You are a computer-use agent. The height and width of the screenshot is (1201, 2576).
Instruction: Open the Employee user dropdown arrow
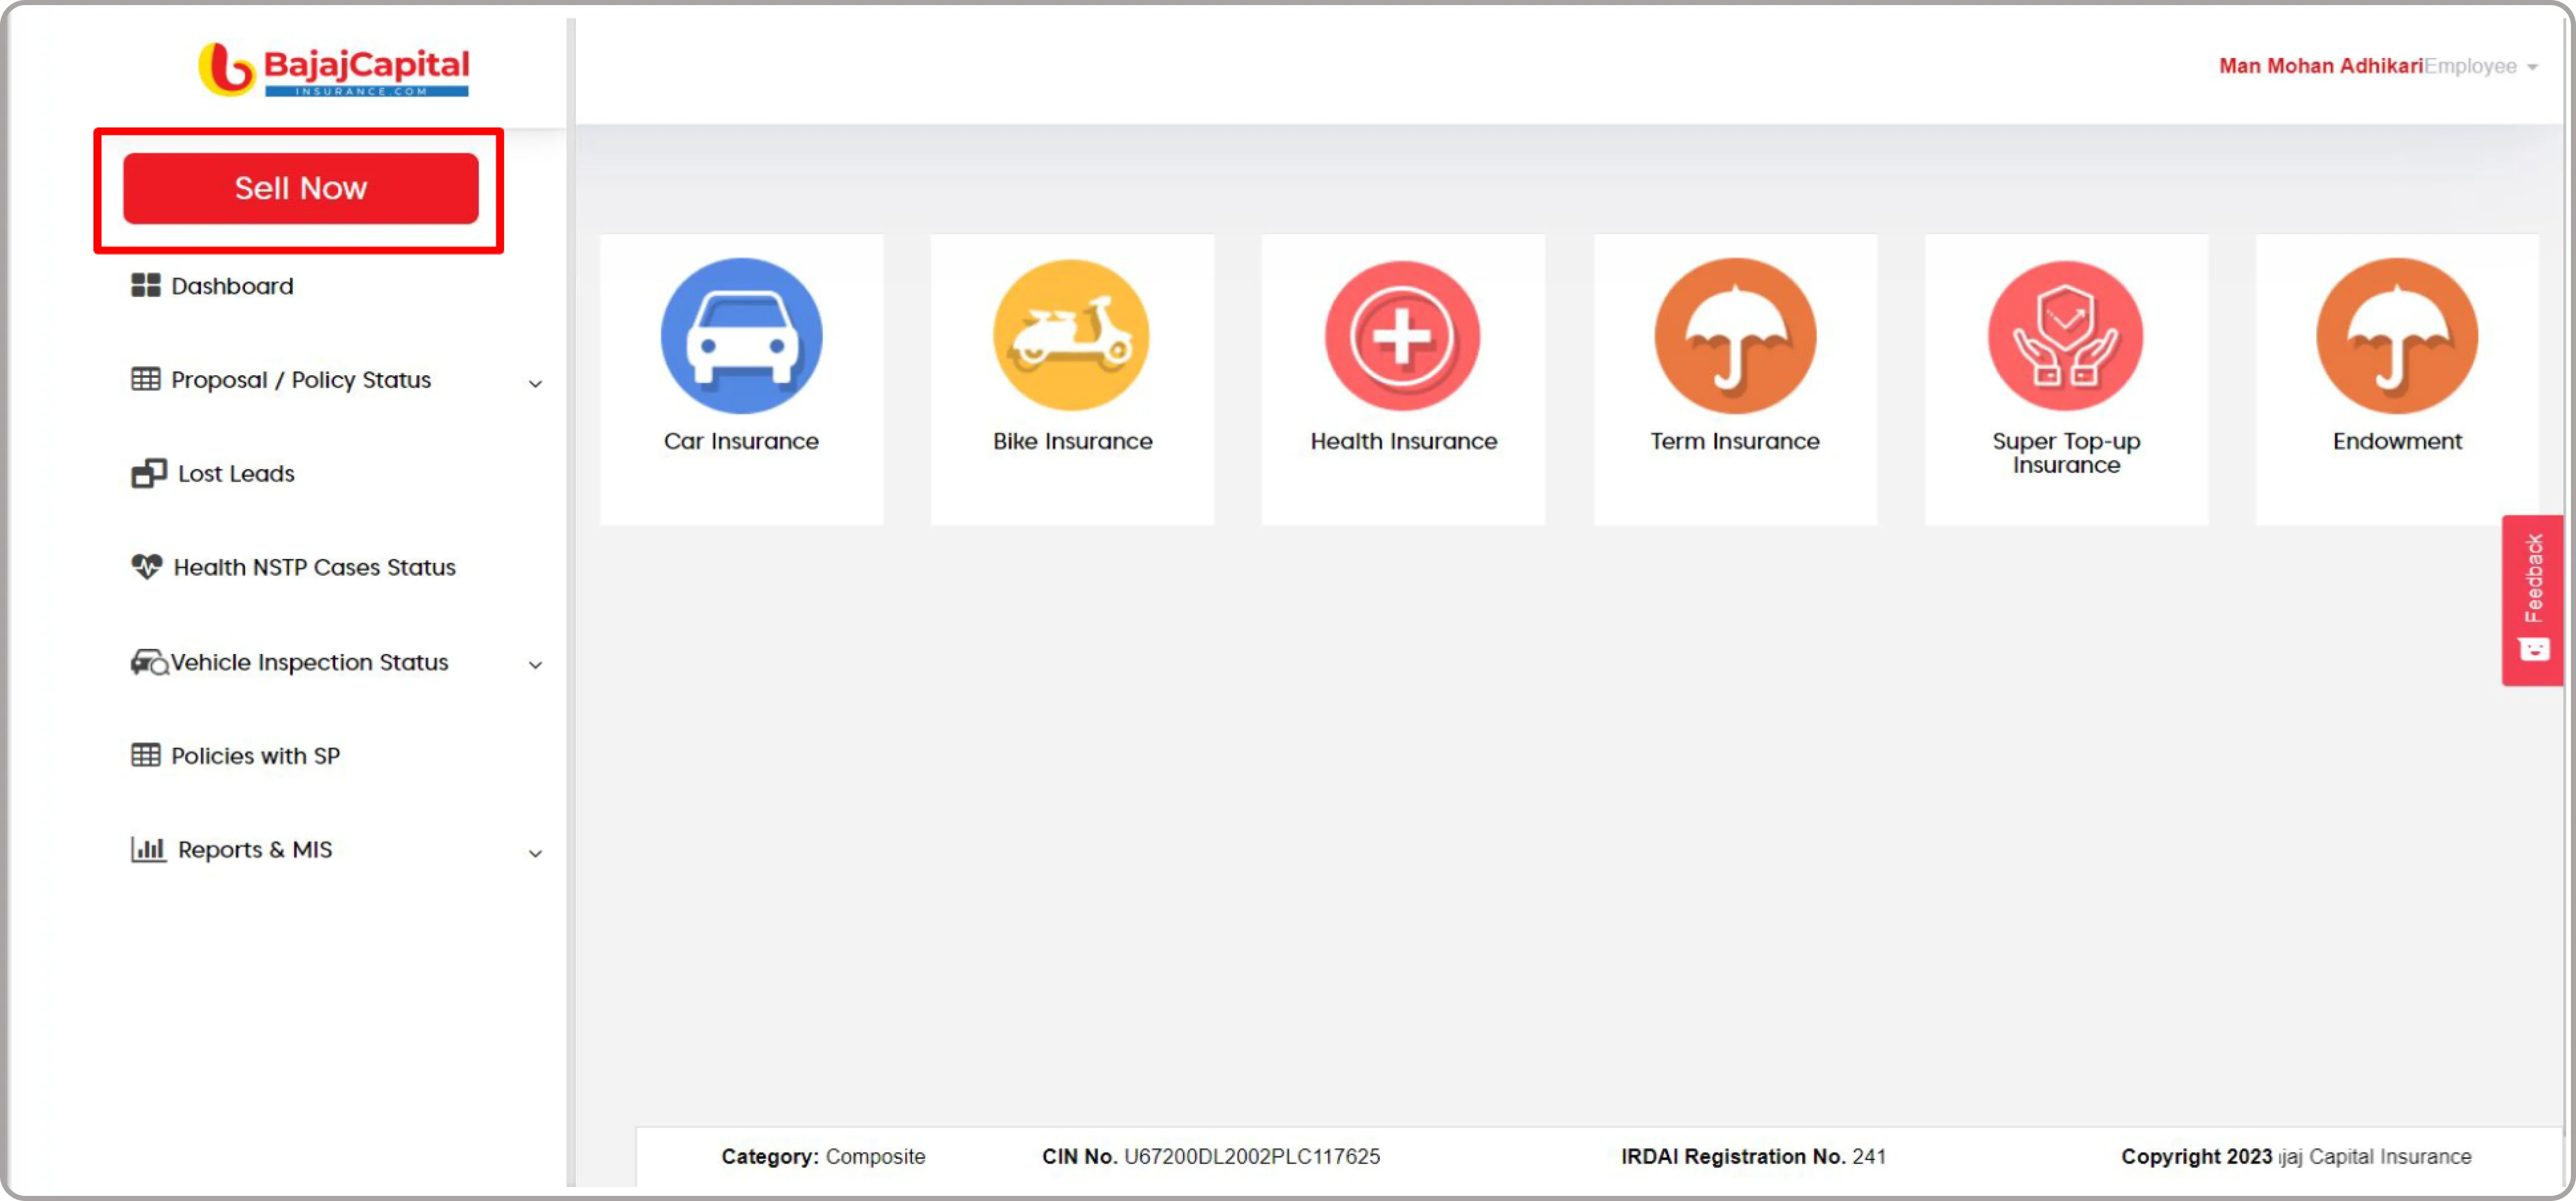(x=2532, y=67)
